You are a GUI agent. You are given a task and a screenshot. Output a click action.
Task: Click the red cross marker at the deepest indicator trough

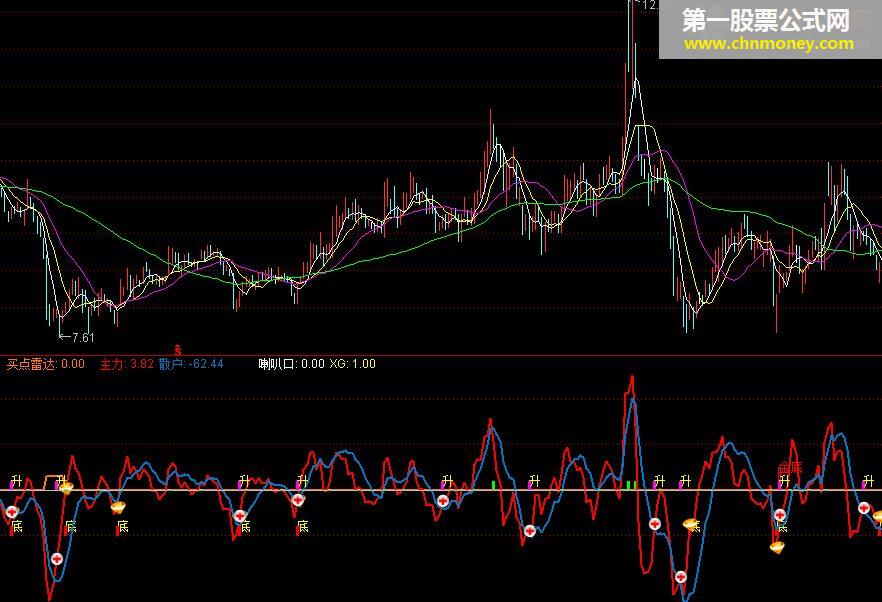(x=681, y=577)
